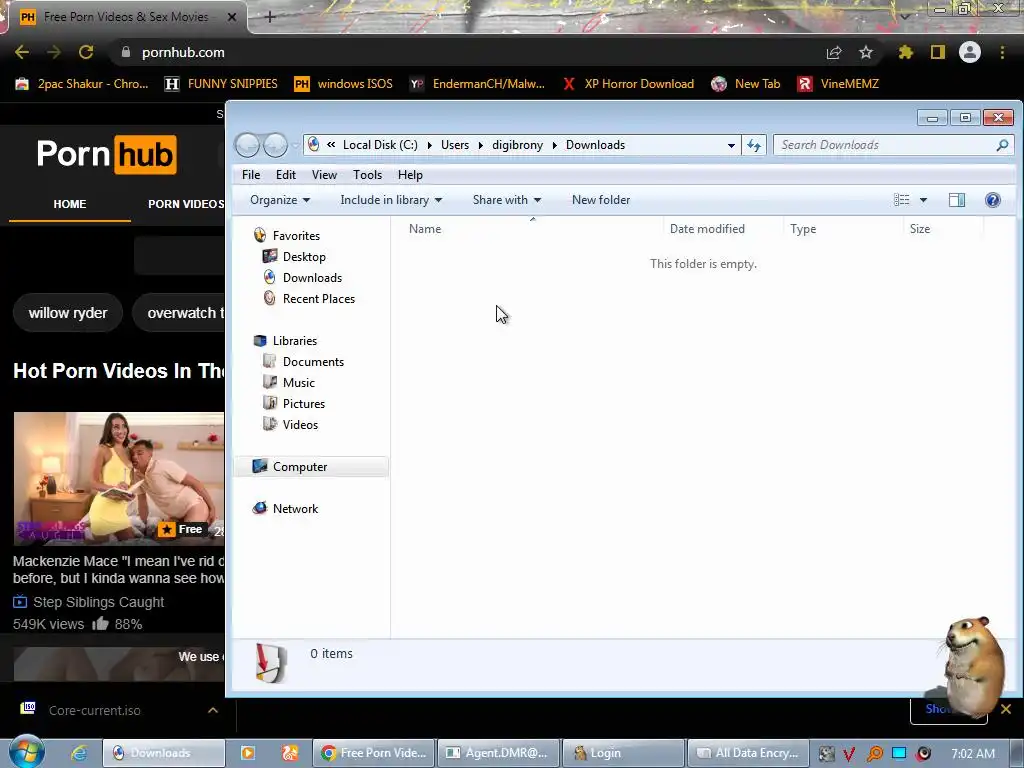Open the View menu in Explorer
The height and width of the screenshot is (768, 1024).
[x=324, y=175]
